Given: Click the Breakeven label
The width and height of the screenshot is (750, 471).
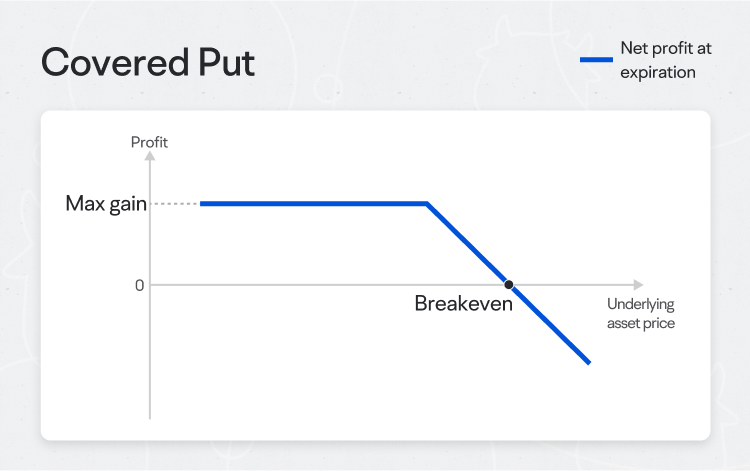Looking at the screenshot, I should point(463,304).
